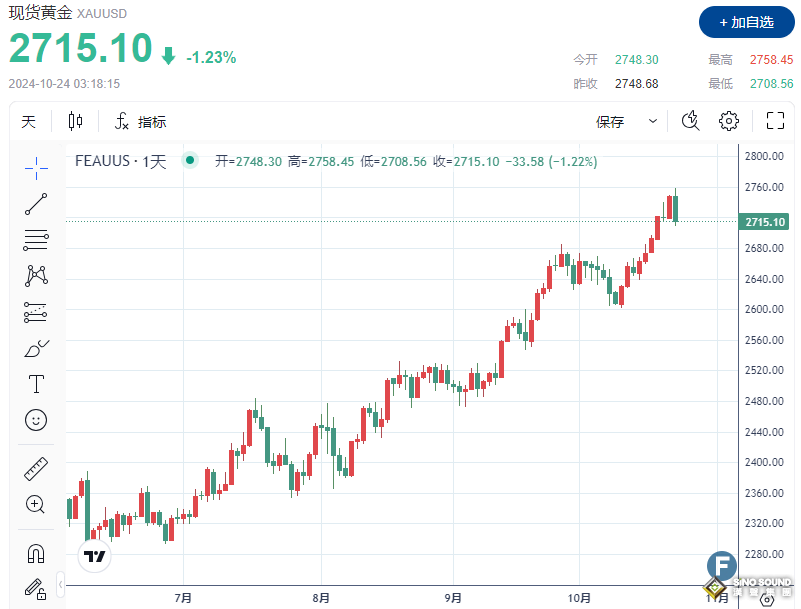The image size is (801, 609).
Task: Open the Fib retracement tool
Action: 36,240
